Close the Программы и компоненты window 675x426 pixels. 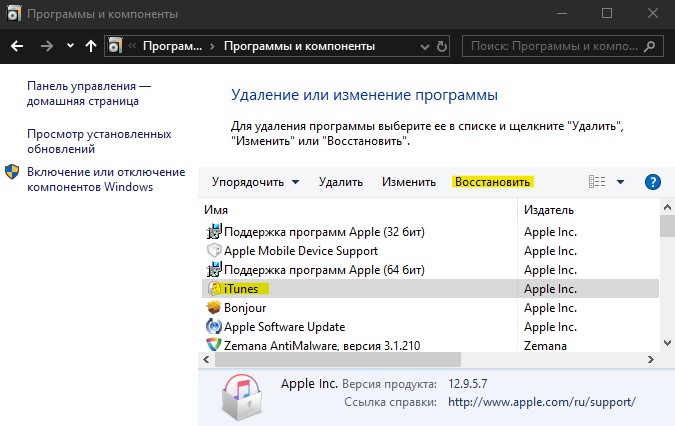tap(653, 14)
